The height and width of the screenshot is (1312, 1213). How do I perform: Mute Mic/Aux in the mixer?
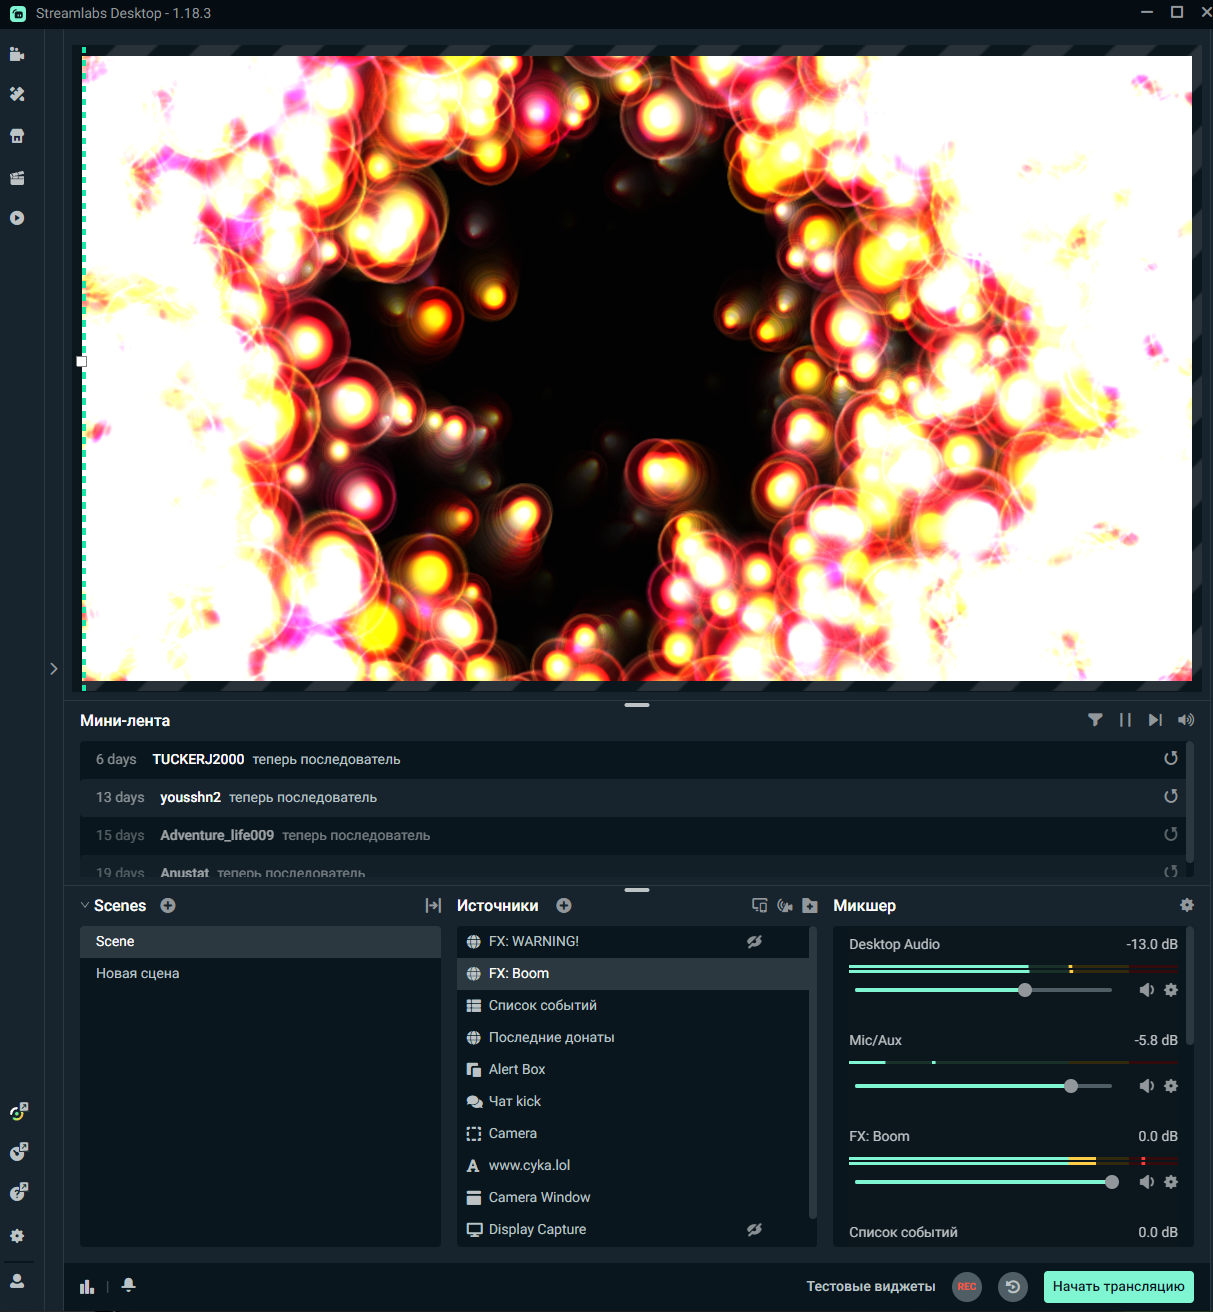point(1146,1086)
